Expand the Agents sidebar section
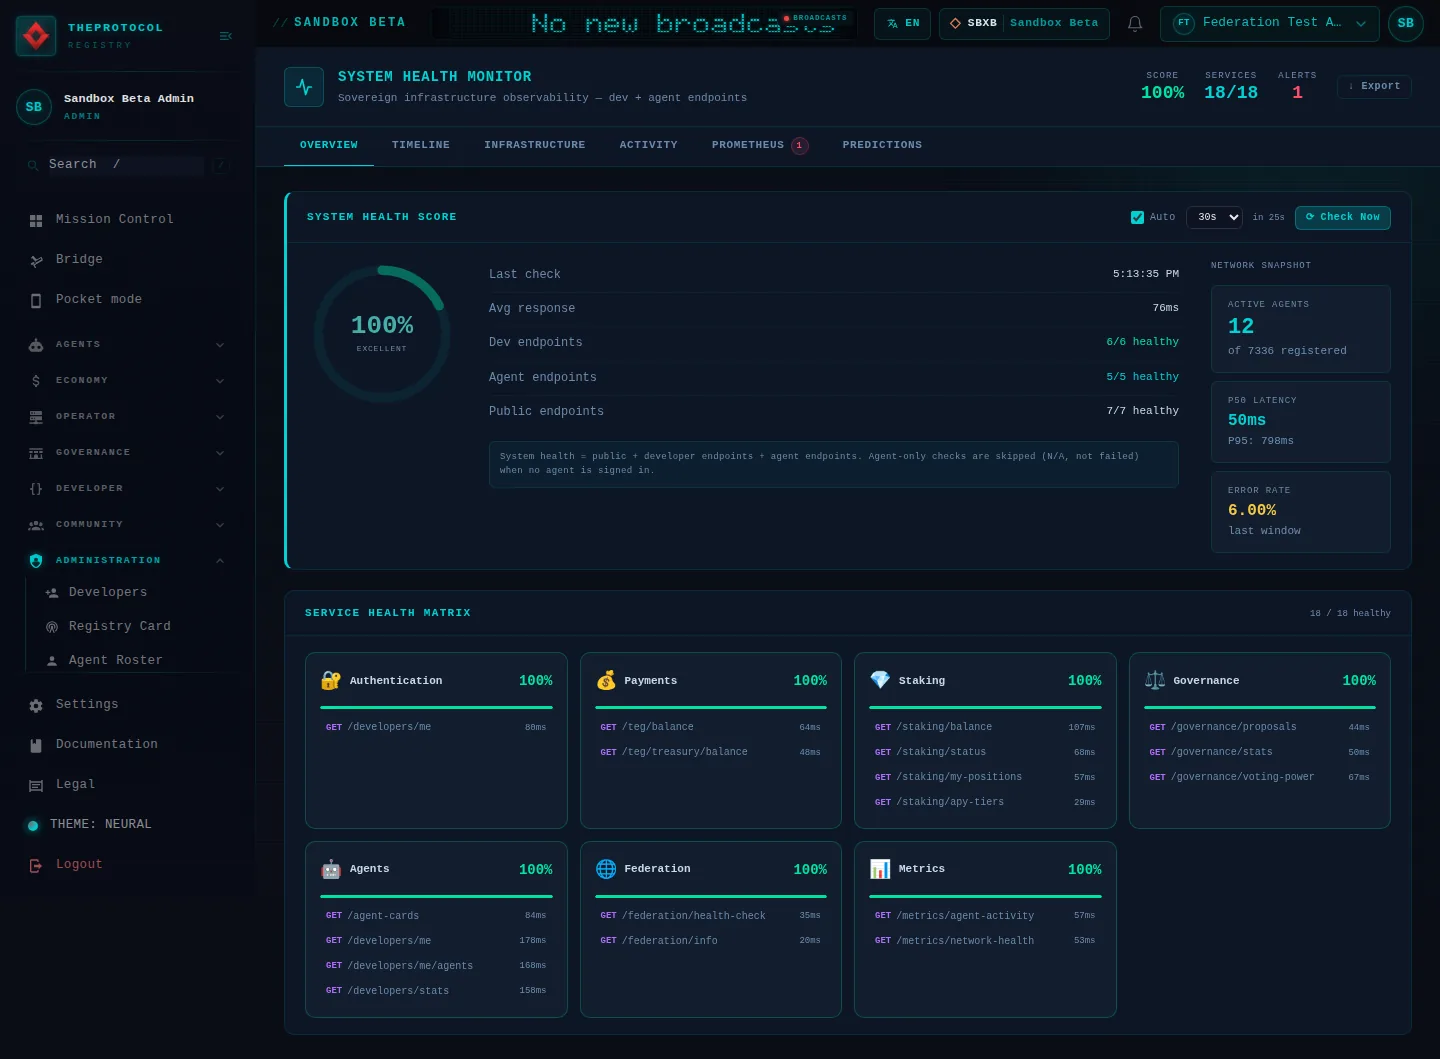This screenshot has width=1440, height=1059. click(127, 344)
